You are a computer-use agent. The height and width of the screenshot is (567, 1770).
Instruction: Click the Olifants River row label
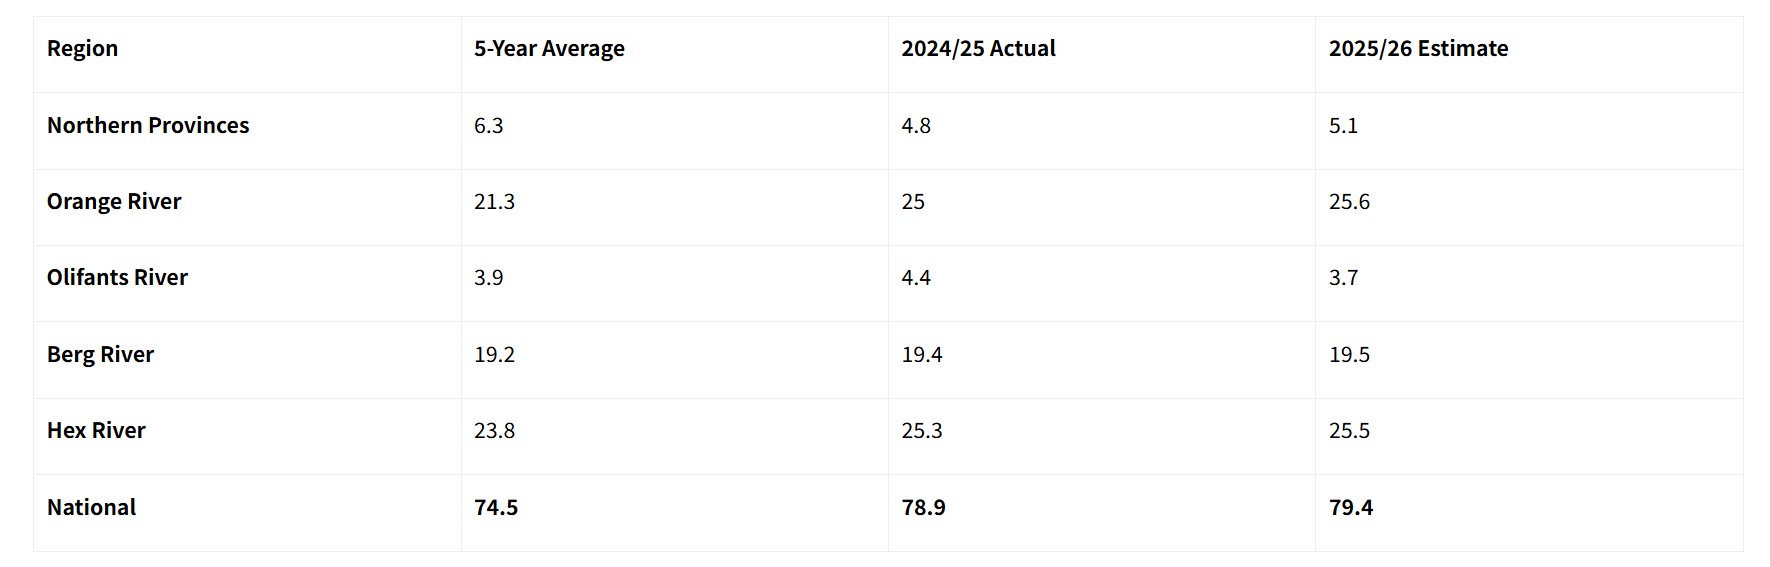[x=117, y=277]
